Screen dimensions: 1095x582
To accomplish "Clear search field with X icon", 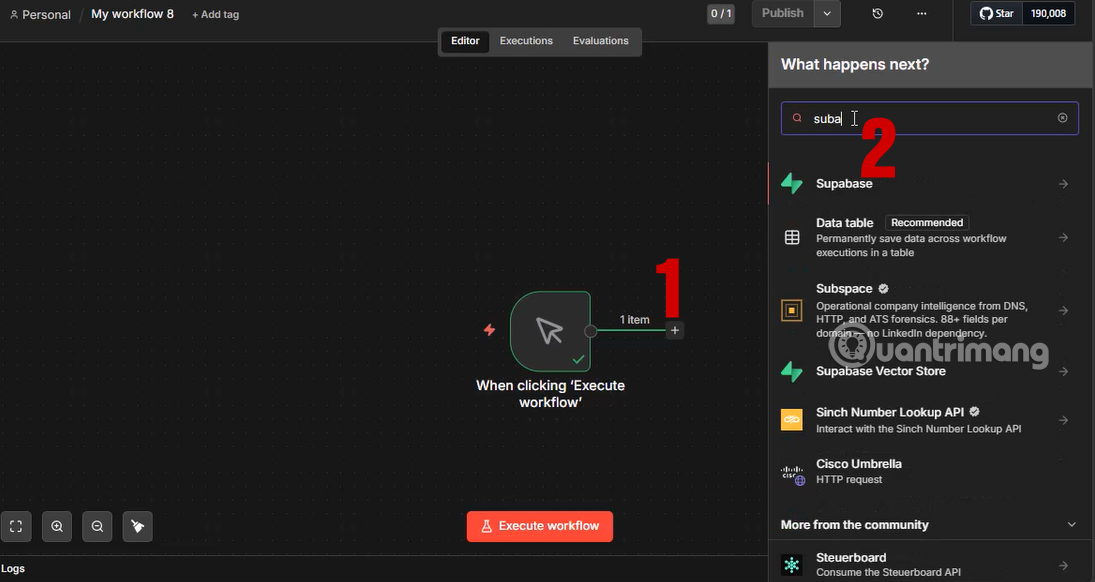I will pos(1062,118).
